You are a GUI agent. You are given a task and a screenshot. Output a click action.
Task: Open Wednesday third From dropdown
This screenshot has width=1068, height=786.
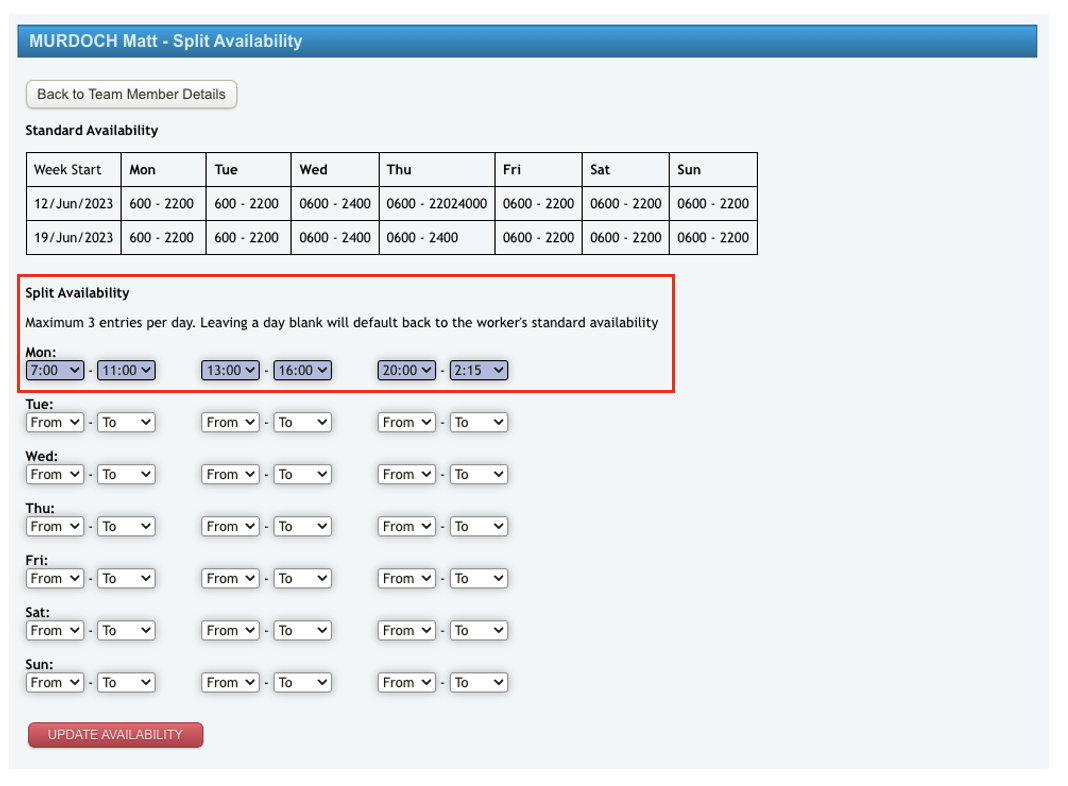tap(407, 475)
